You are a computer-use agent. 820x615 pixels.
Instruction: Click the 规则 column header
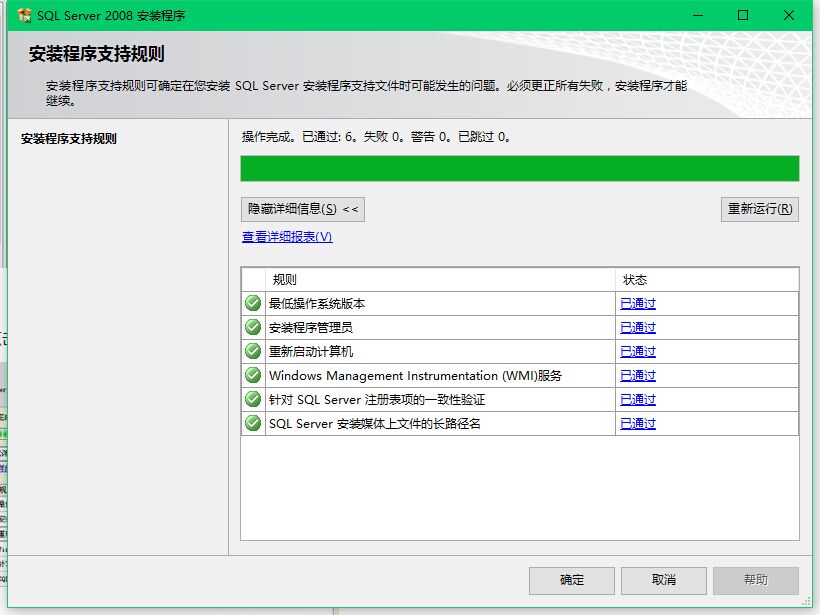[440, 280]
